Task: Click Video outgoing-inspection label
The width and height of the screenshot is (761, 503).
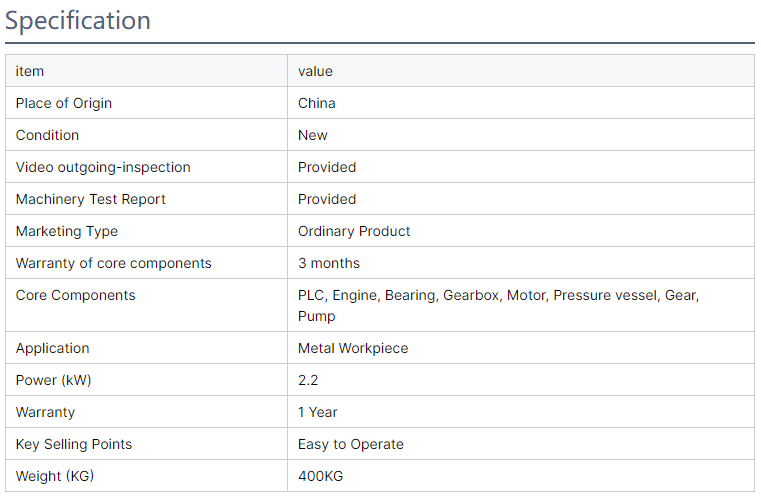Action: (103, 167)
